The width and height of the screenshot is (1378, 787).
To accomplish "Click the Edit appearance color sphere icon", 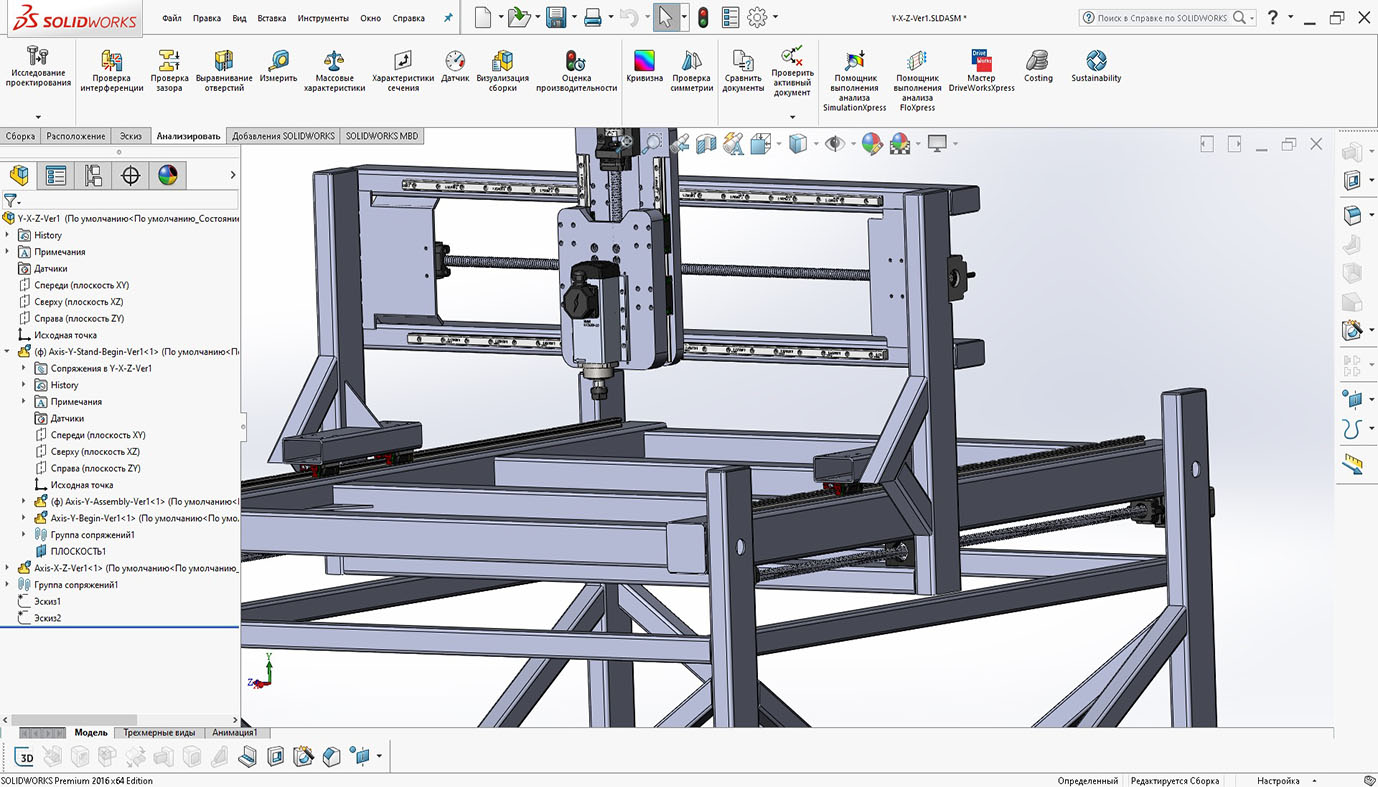I will point(872,144).
